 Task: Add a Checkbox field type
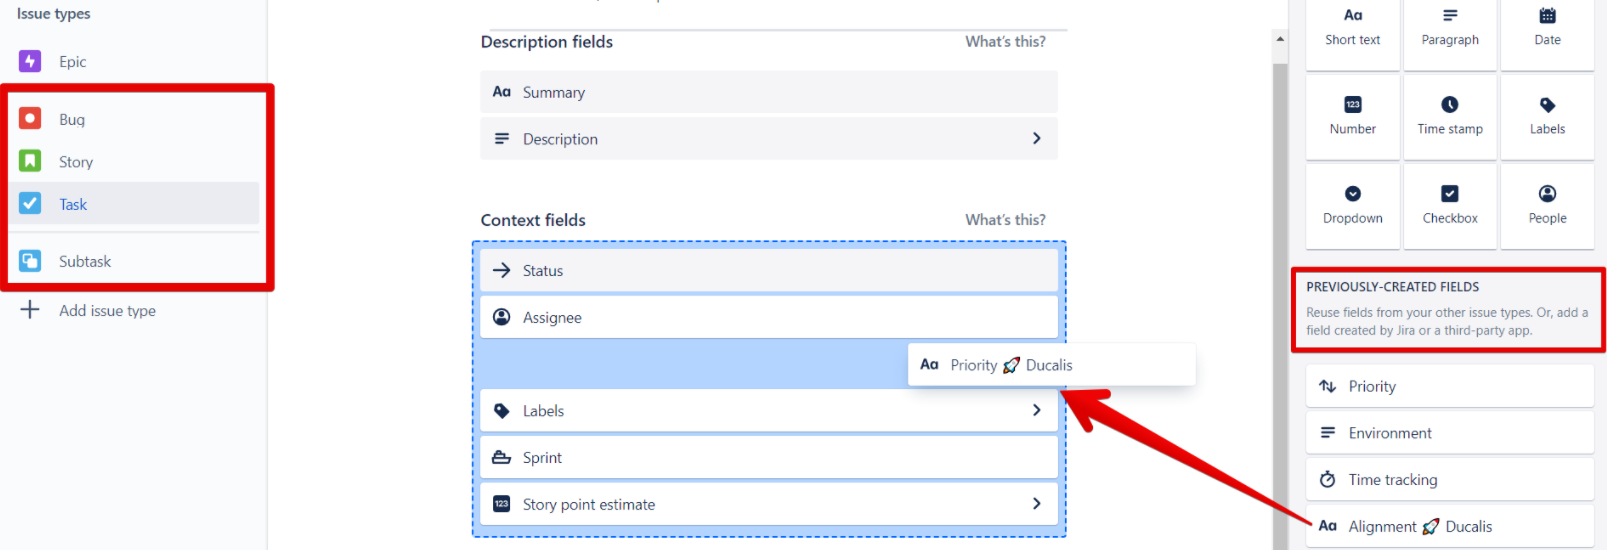tap(1449, 204)
